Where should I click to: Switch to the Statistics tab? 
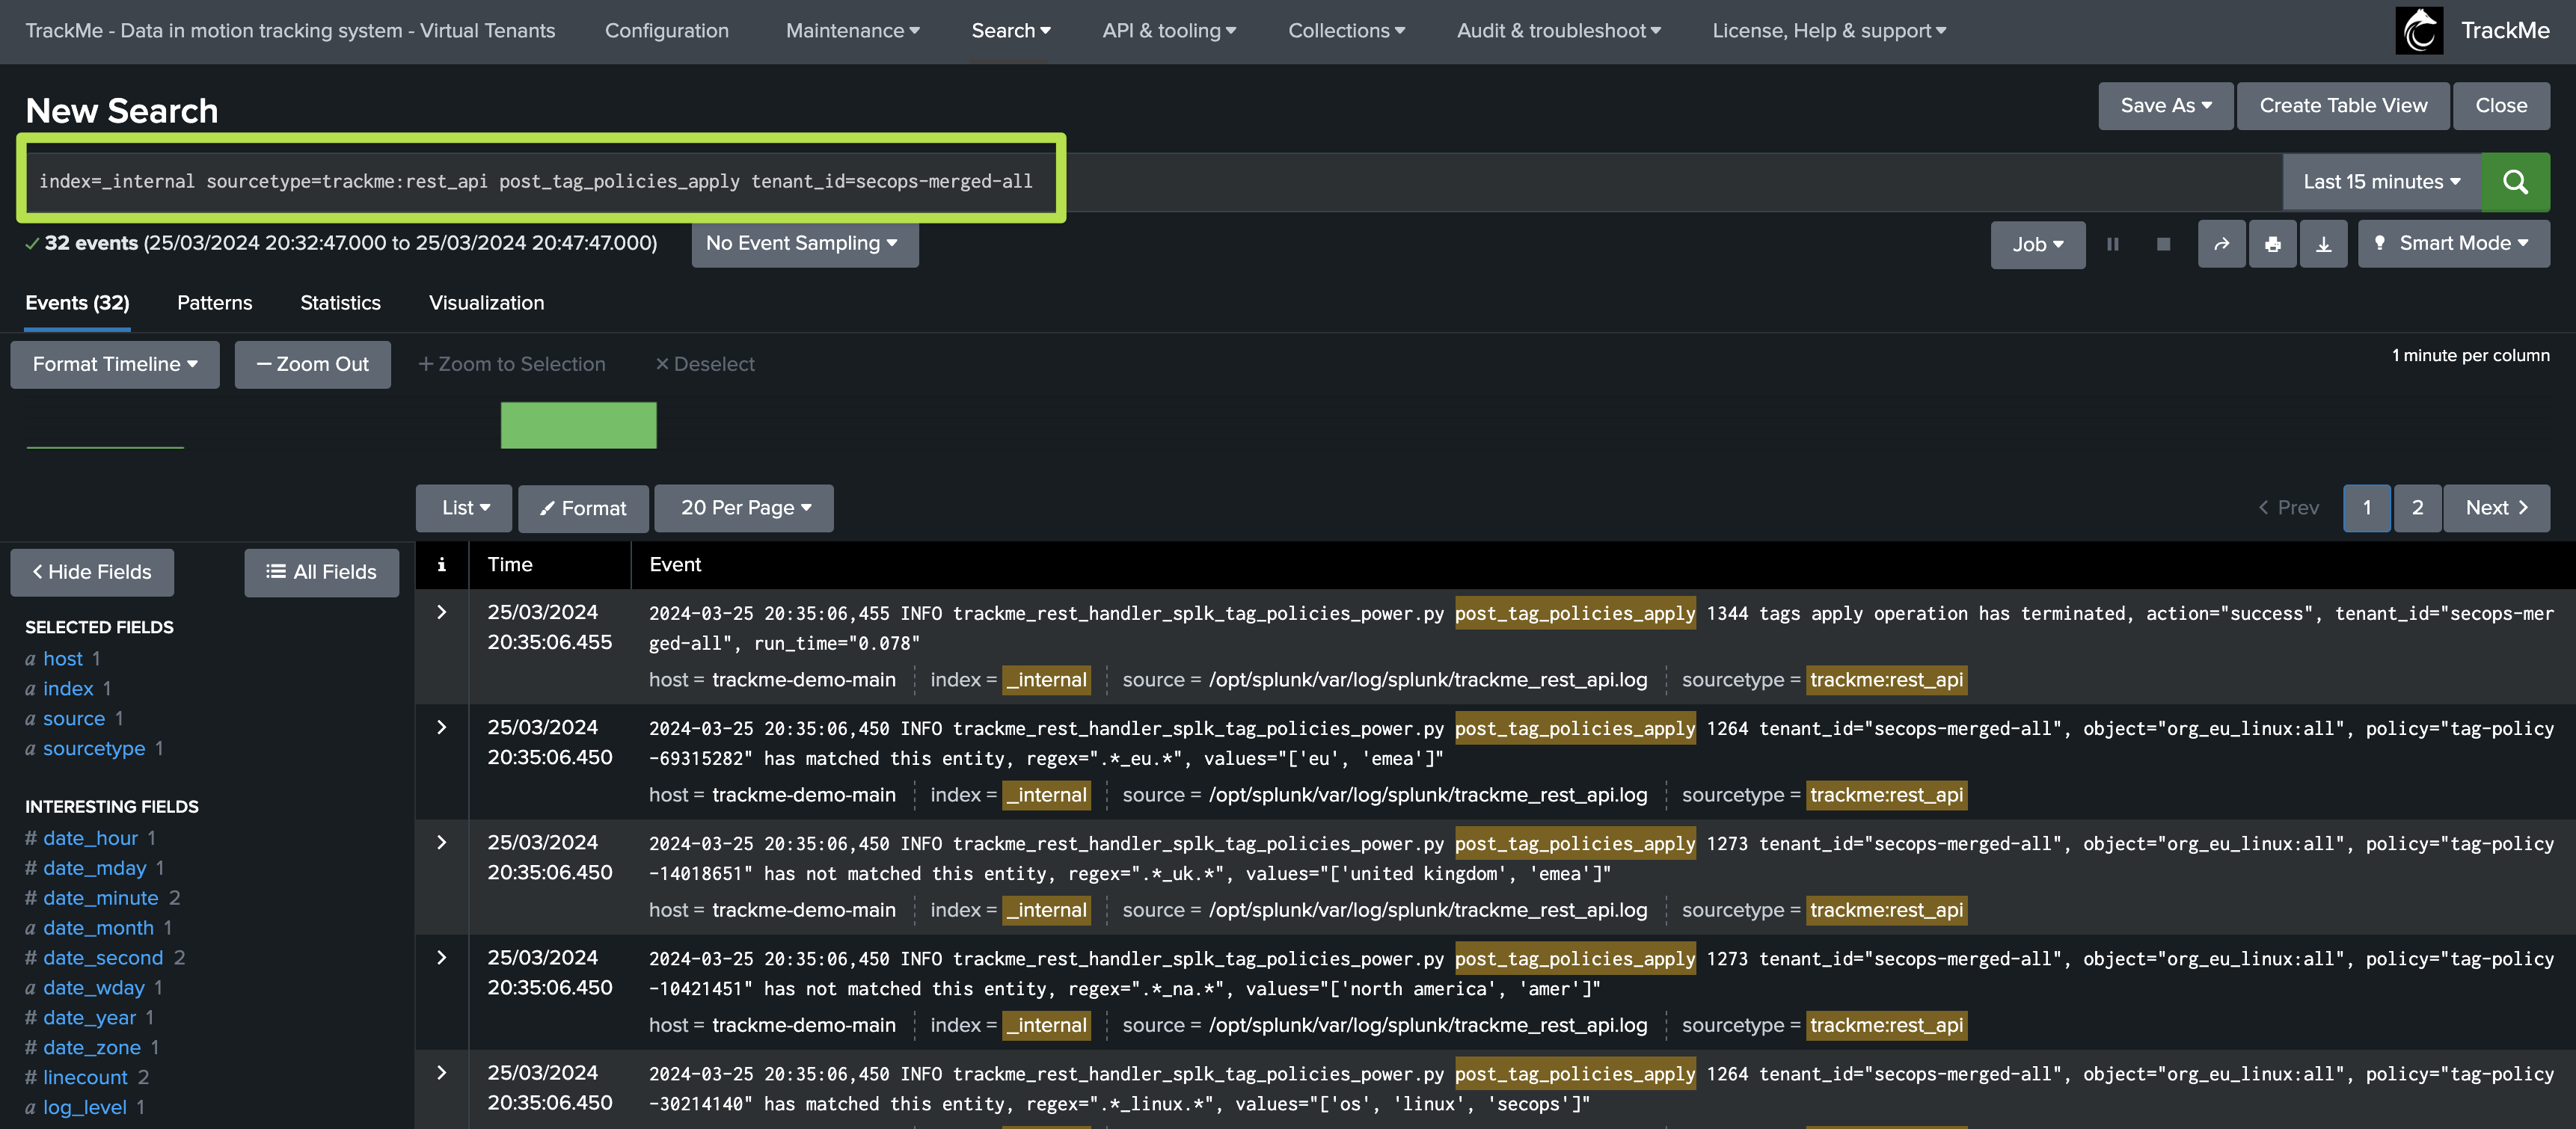[x=340, y=303]
